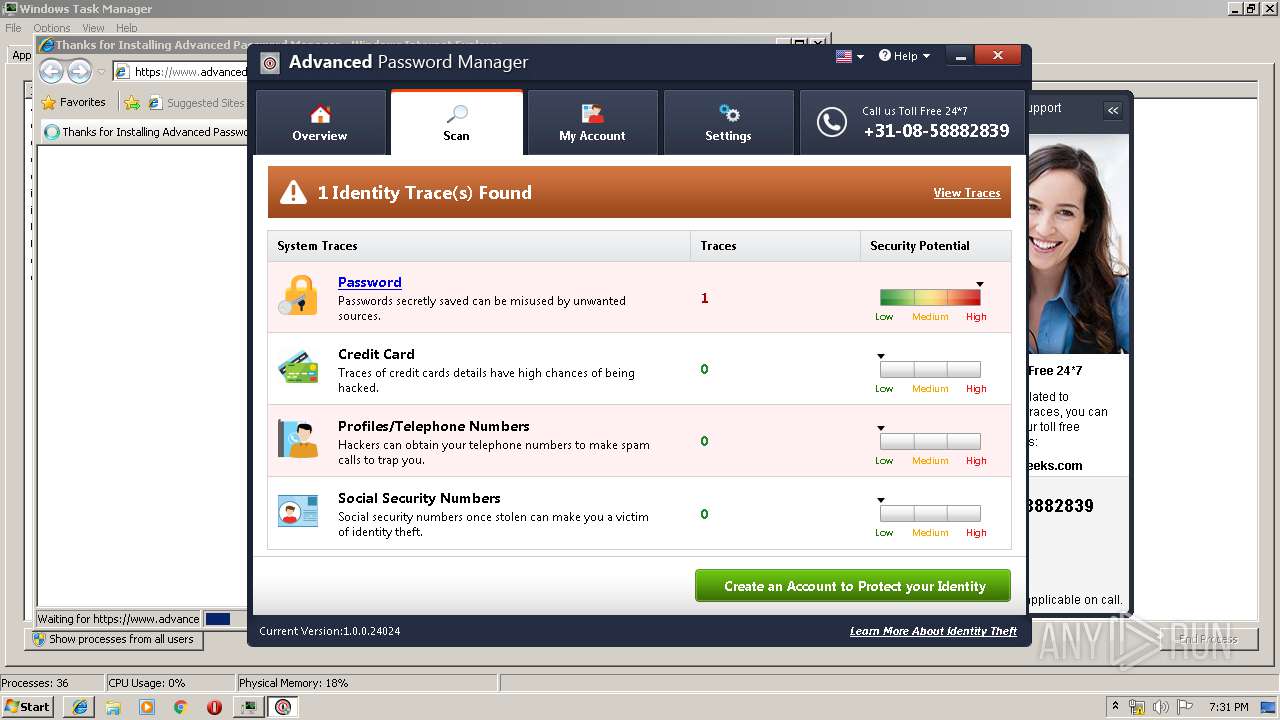
Task: Click the taskbar clock showing 7:31 PM
Action: 1229,707
